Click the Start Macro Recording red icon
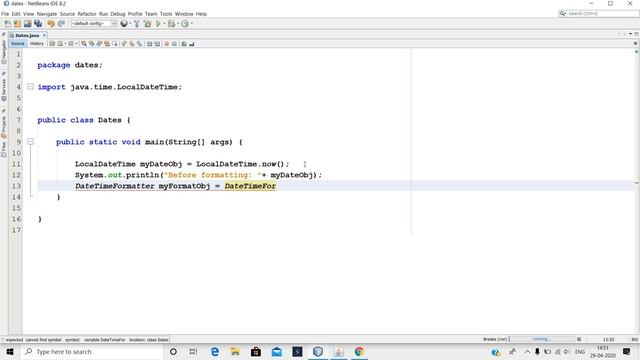 [x=167, y=44]
